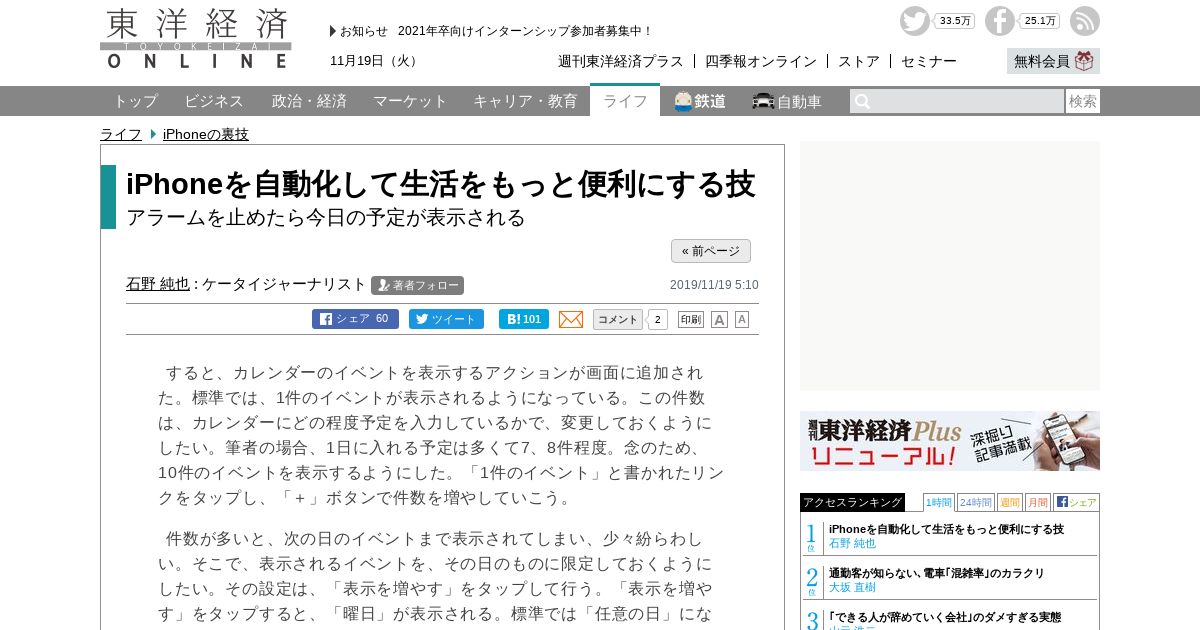Open the キャリア・教育 navigation tab

(525, 101)
